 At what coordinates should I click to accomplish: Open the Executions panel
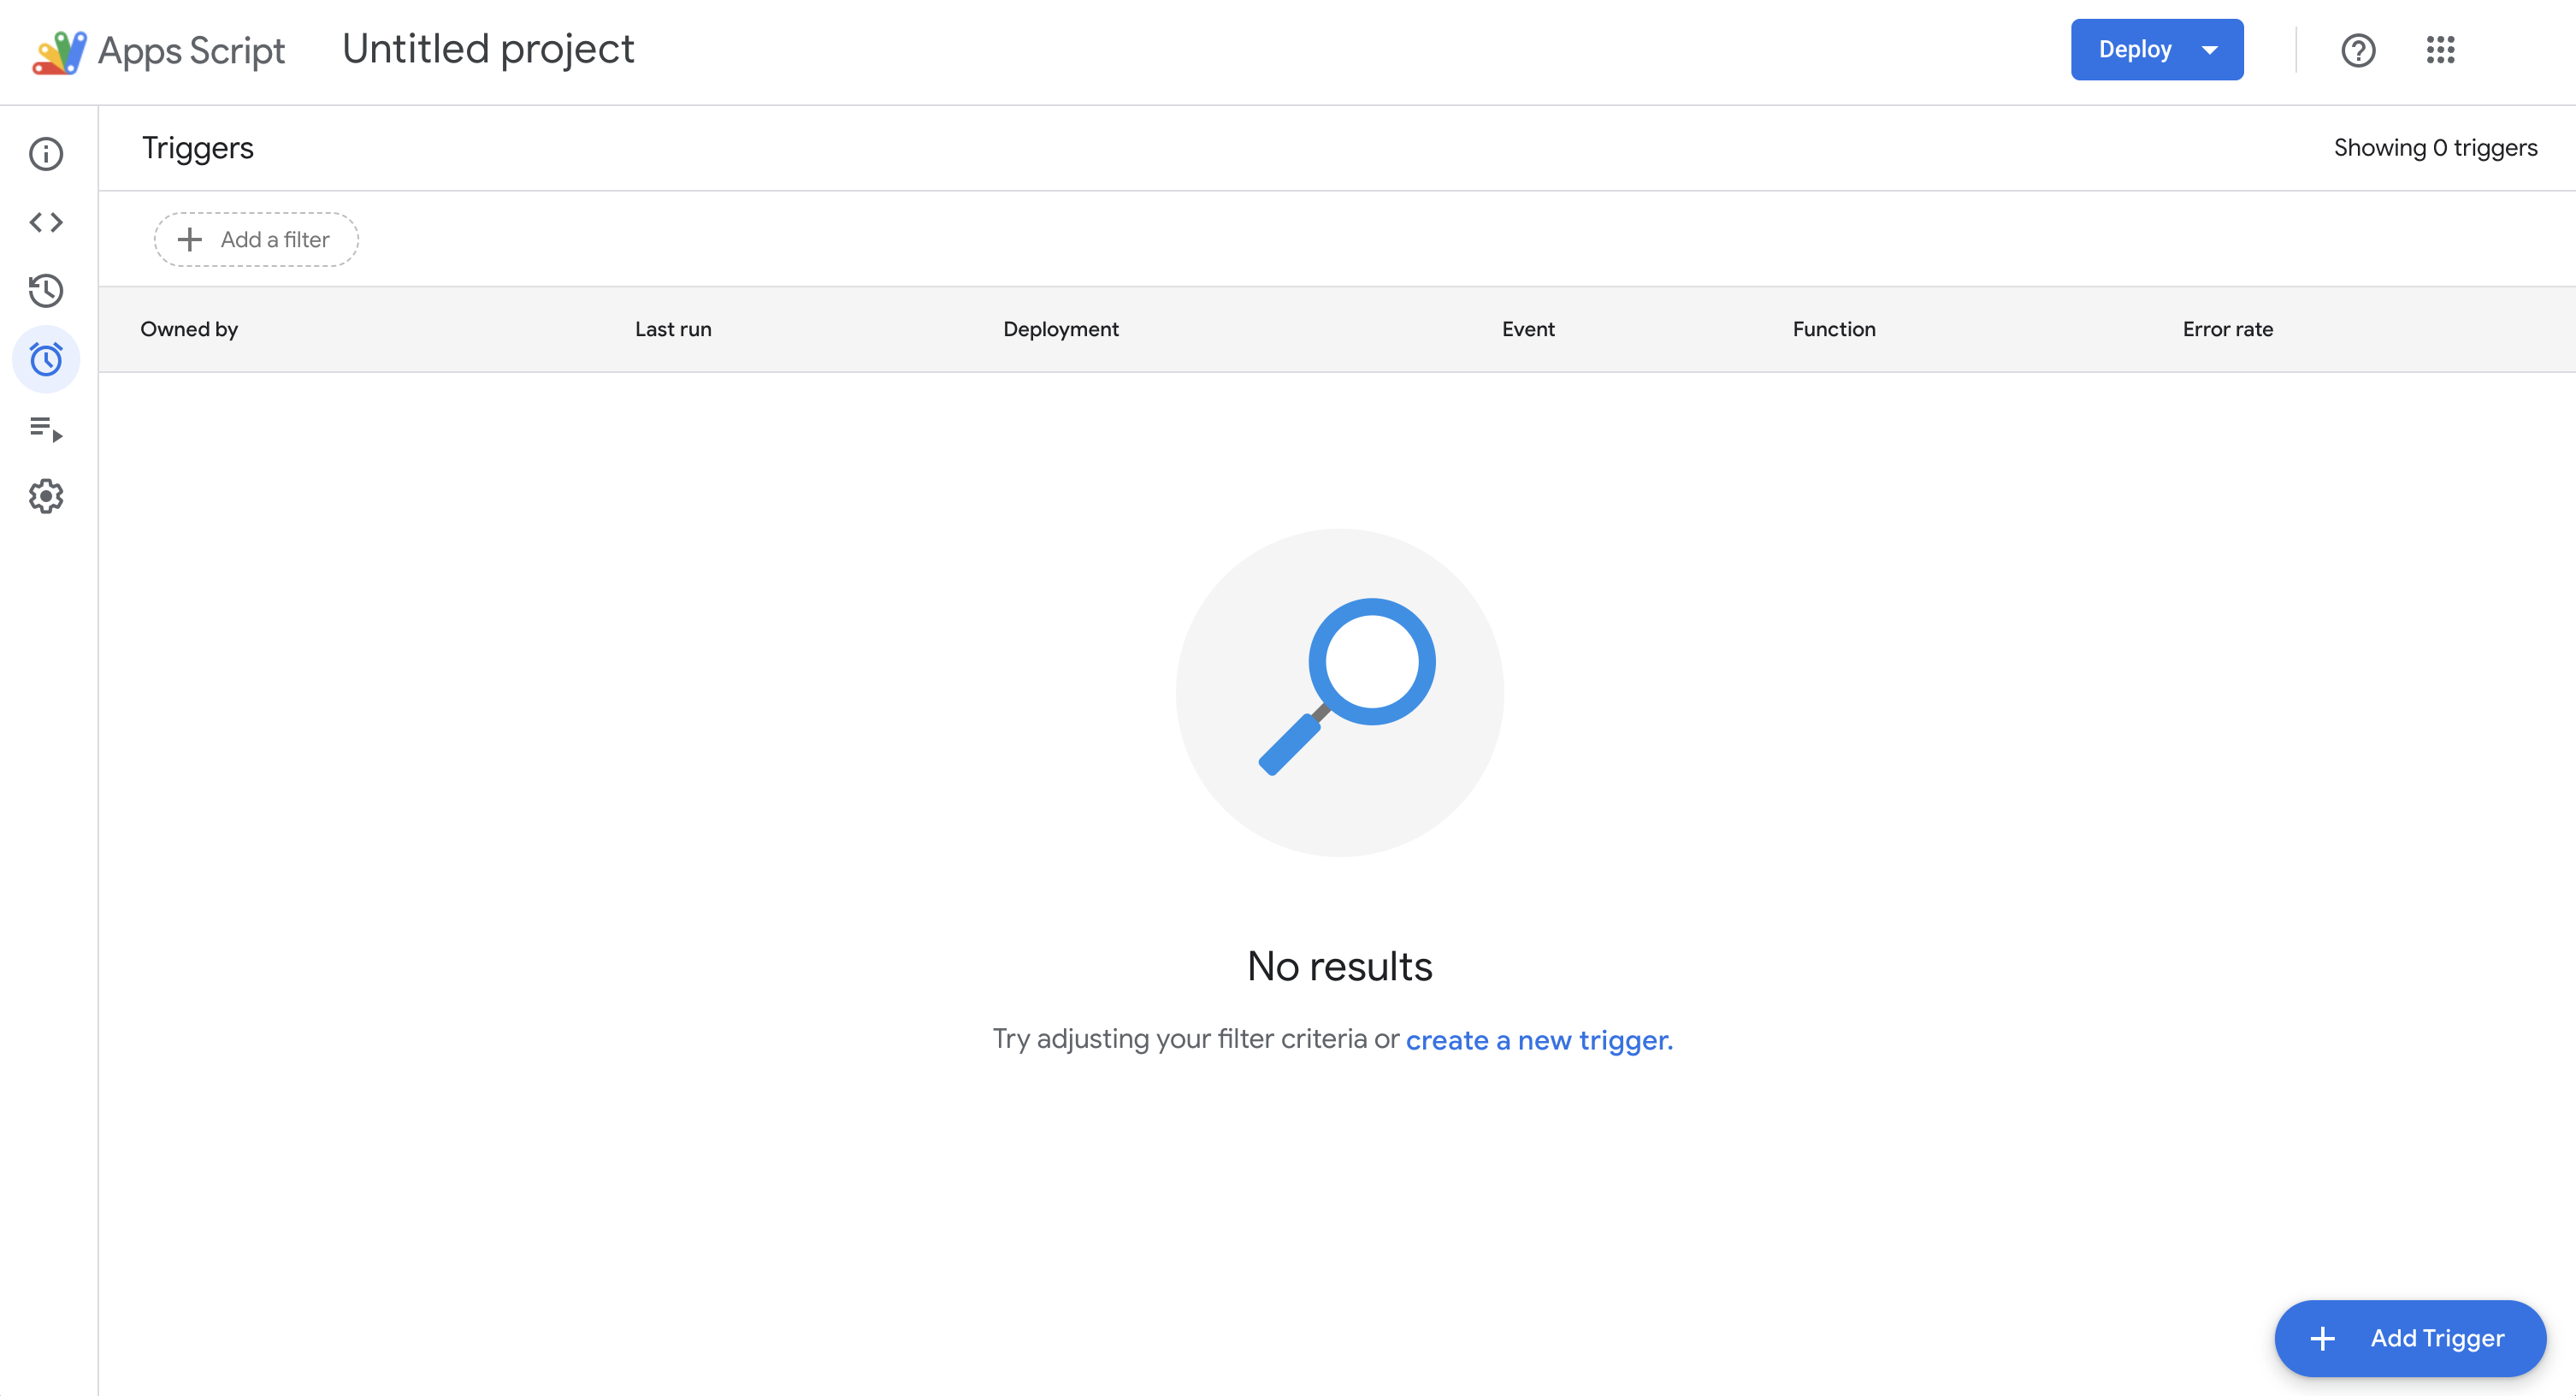[46, 429]
